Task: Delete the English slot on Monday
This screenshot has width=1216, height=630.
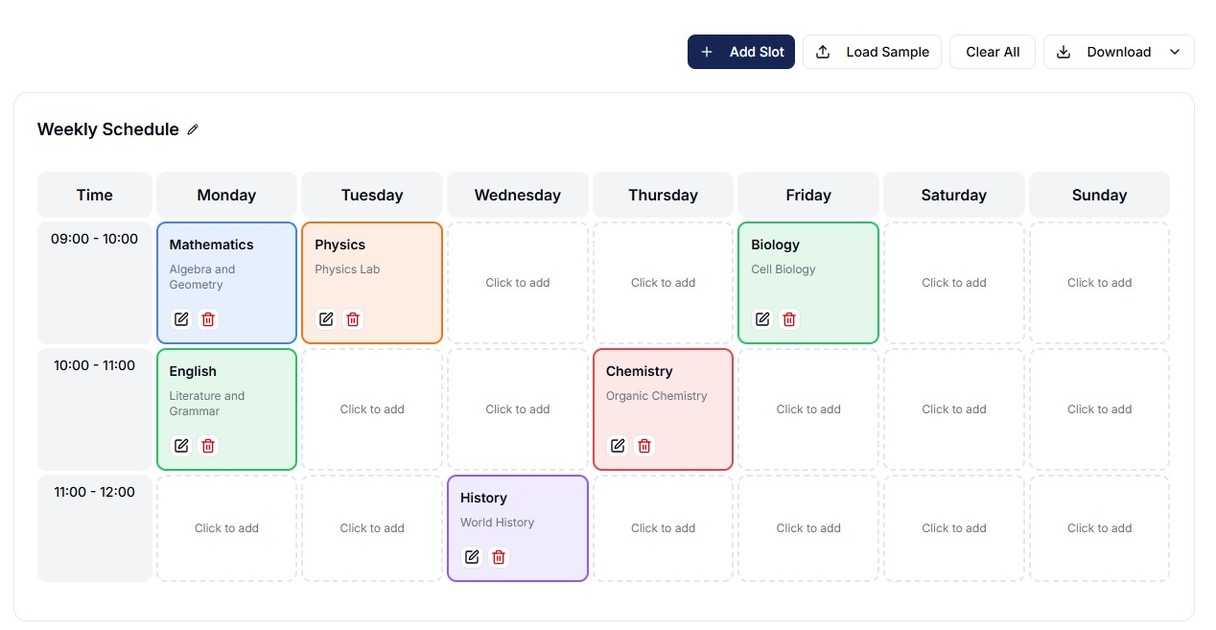Action: click(208, 446)
